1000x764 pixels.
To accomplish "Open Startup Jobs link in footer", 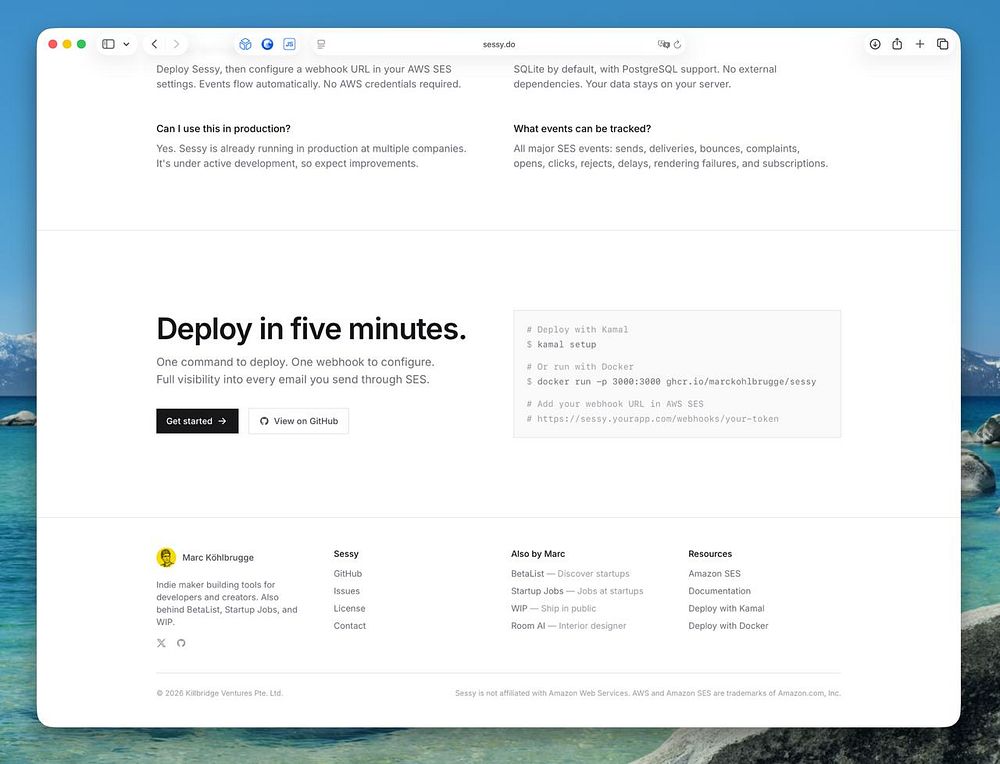I will click(x=577, y=591).
